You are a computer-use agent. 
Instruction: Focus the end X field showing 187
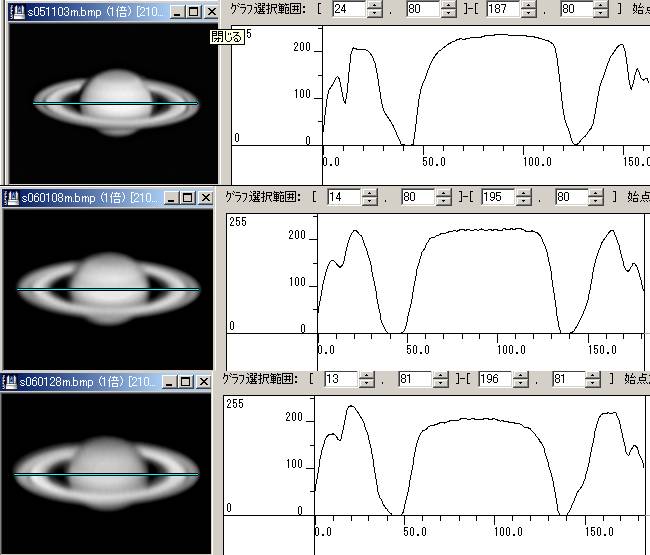pyautogui.click(x=503, y=9)
